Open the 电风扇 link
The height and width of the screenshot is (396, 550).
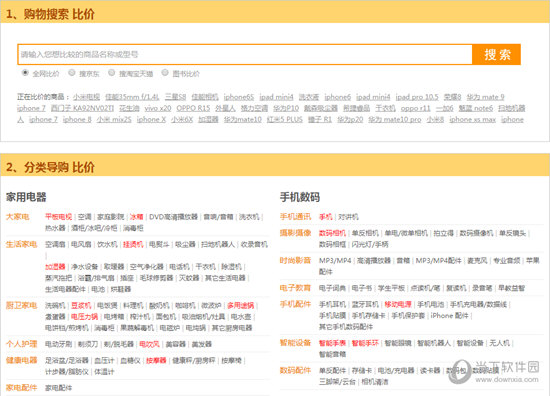point(81,244)
